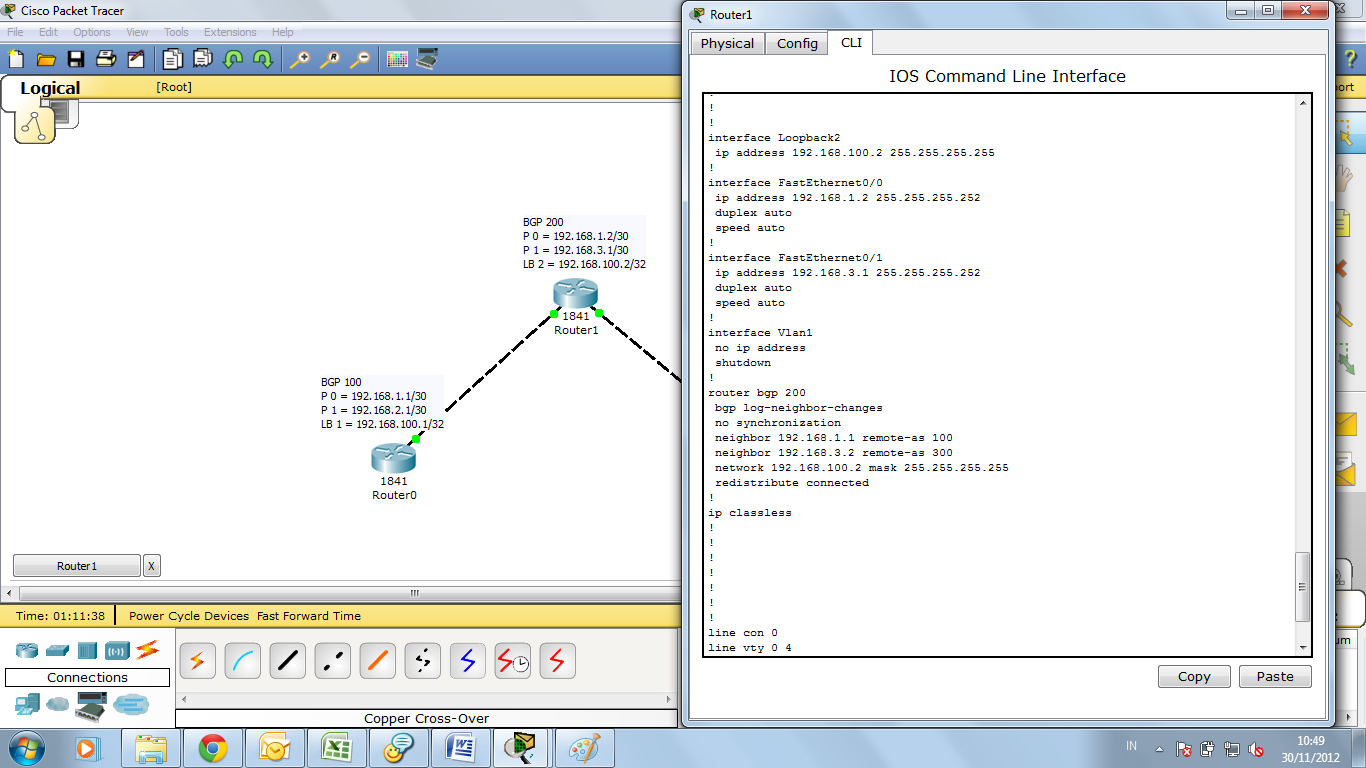The height and width of the screenshot is (768, 1366).
Task: Choose the Serial DCE cable with clock
Action: pos(512,661)
